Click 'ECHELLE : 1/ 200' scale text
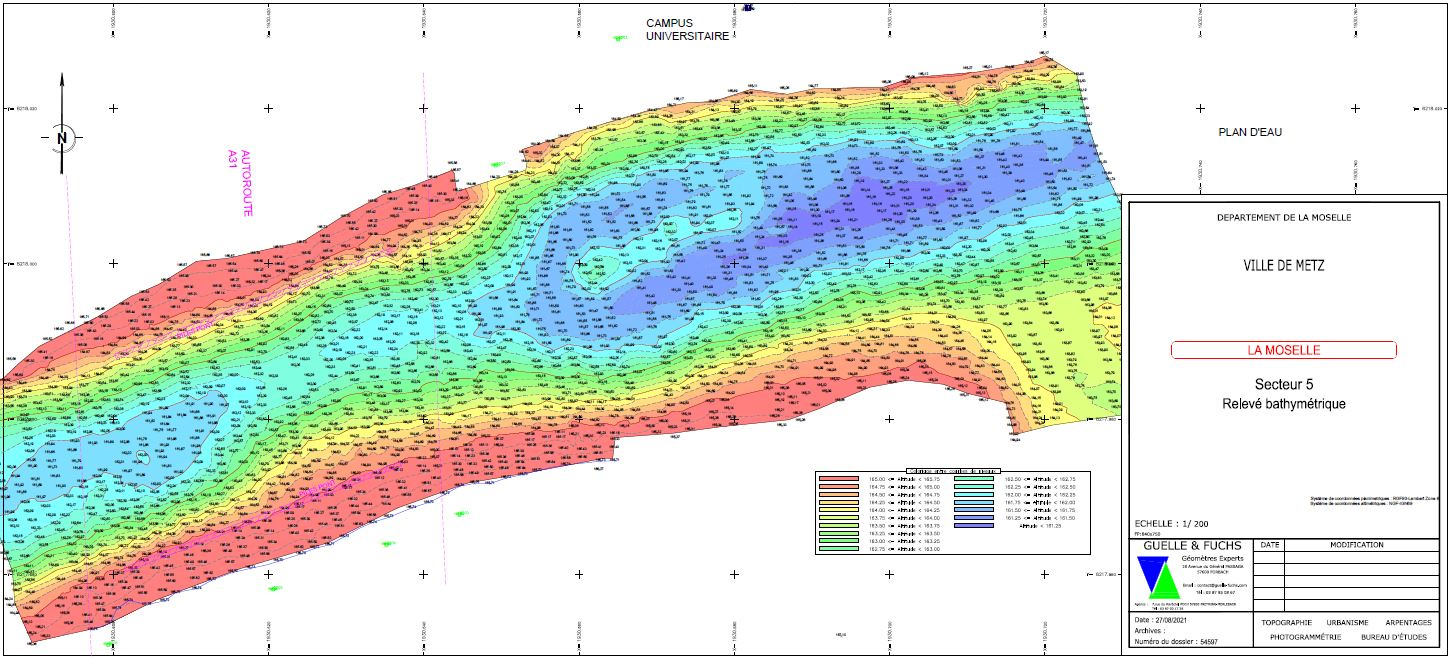Screen dimensions: 1450x658 point(1171,523)
